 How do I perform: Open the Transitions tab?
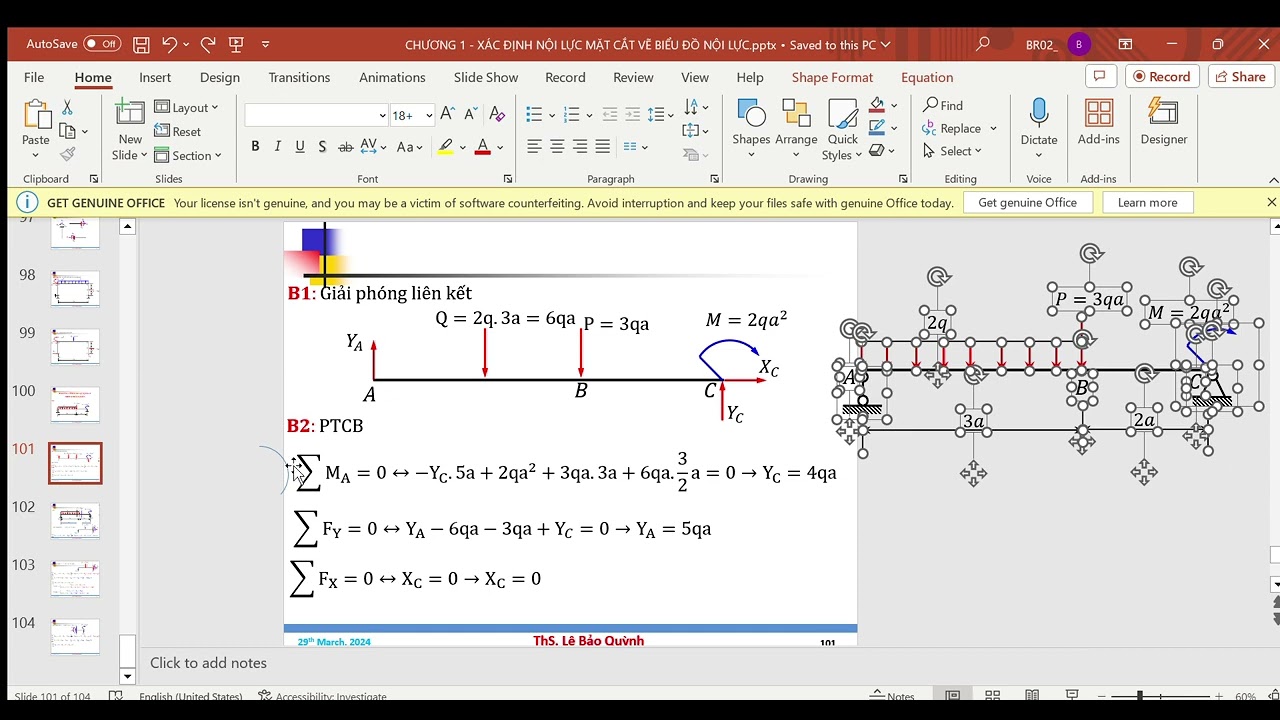(299, 77)
